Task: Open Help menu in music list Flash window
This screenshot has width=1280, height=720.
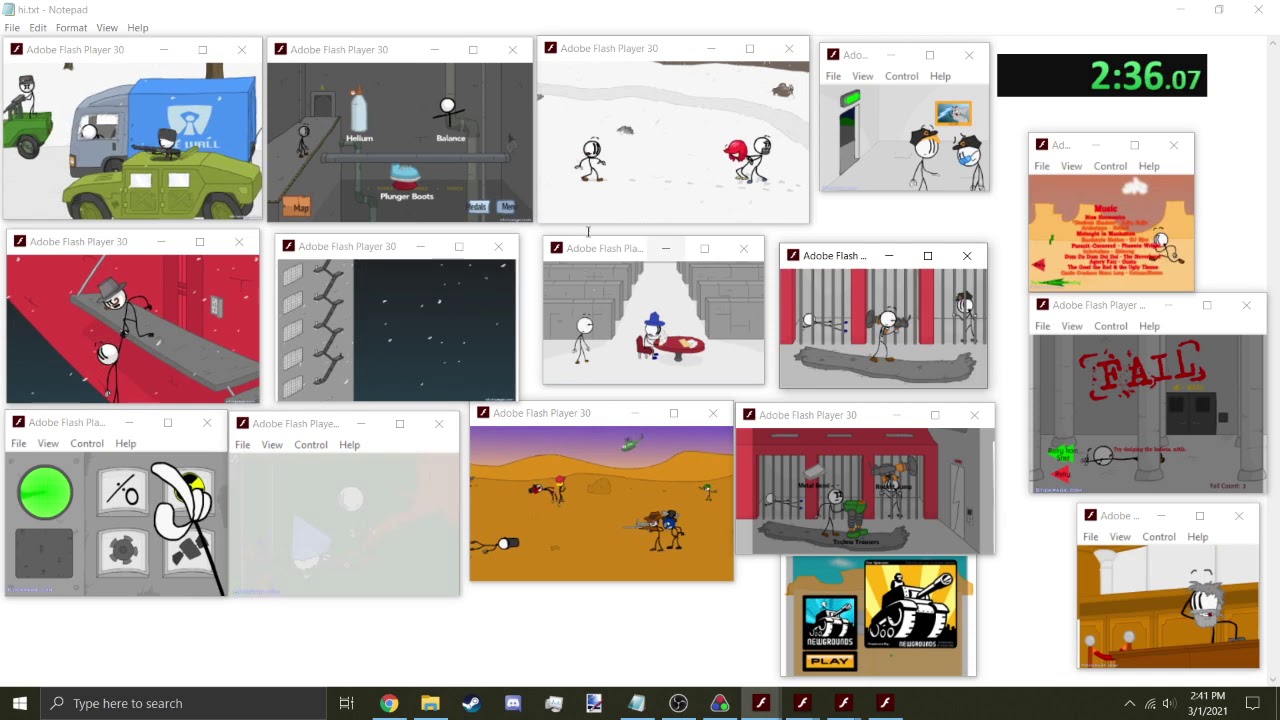Action: click(1149, 166)
